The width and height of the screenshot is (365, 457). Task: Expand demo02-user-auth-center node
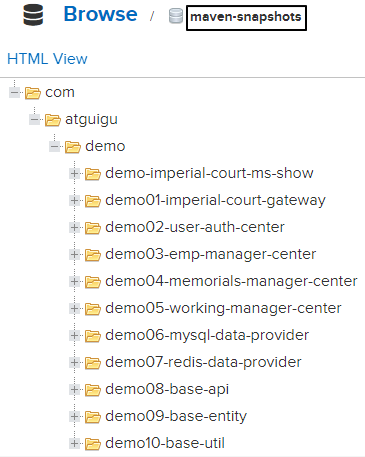[74, 228]
